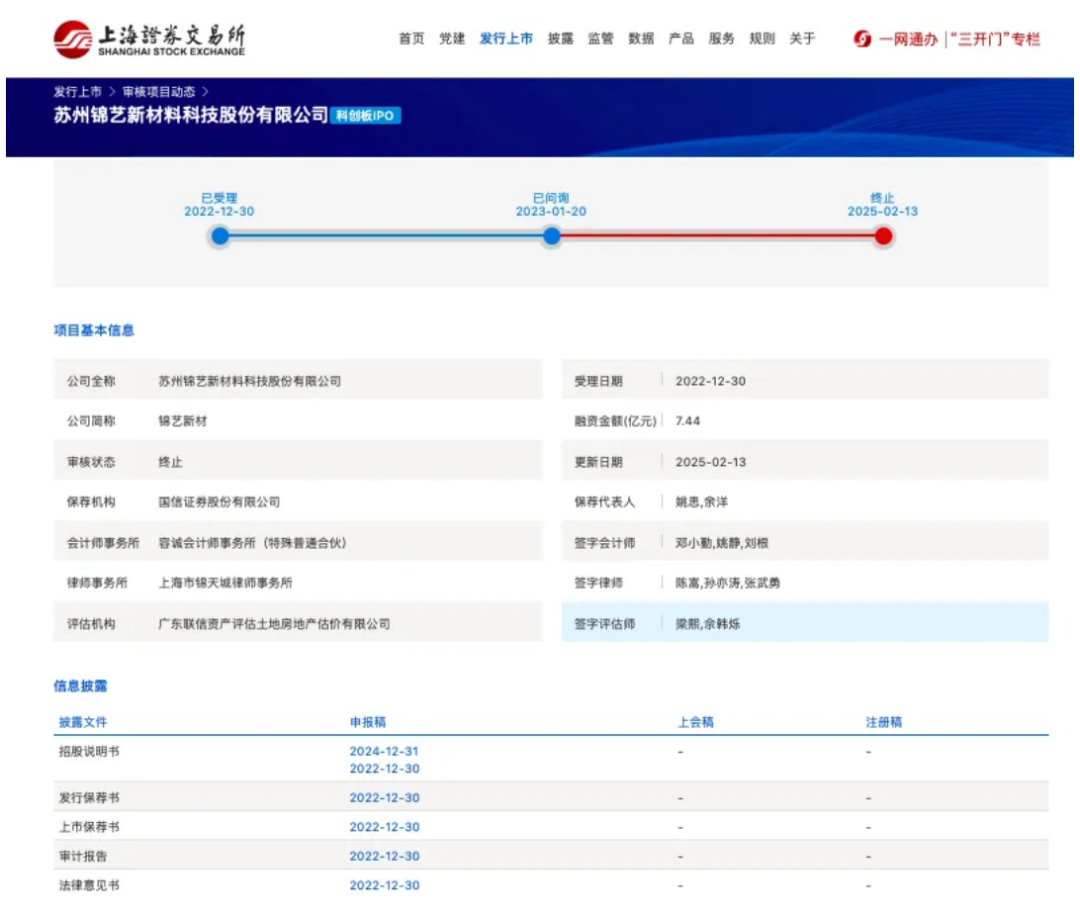Open the 党建 navigation menu
The height and width of the screenshot is (914, 1080).
coord(452,39)
